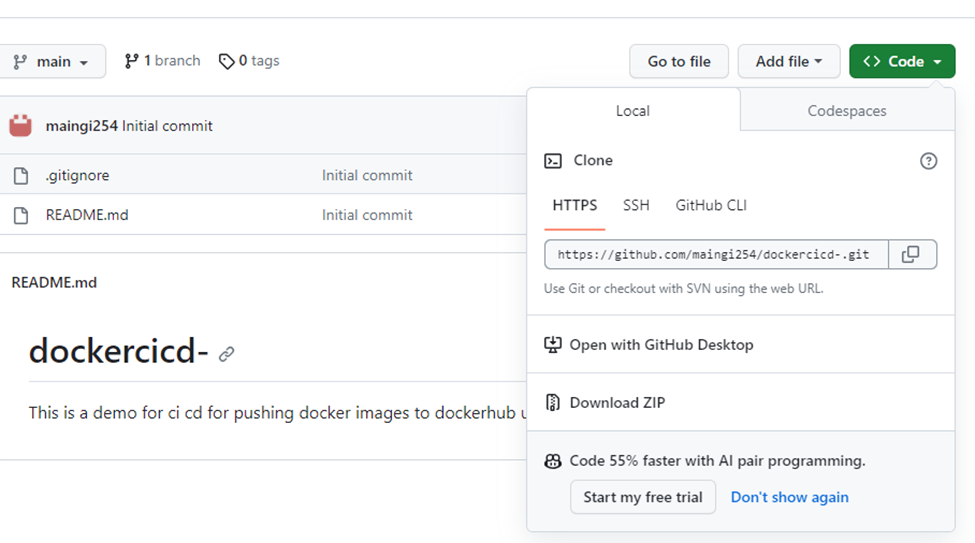Image resolution: width=975 pixels, height=543 pixels.
Task: Open the 0 tags link
Action: click(249, 61)
